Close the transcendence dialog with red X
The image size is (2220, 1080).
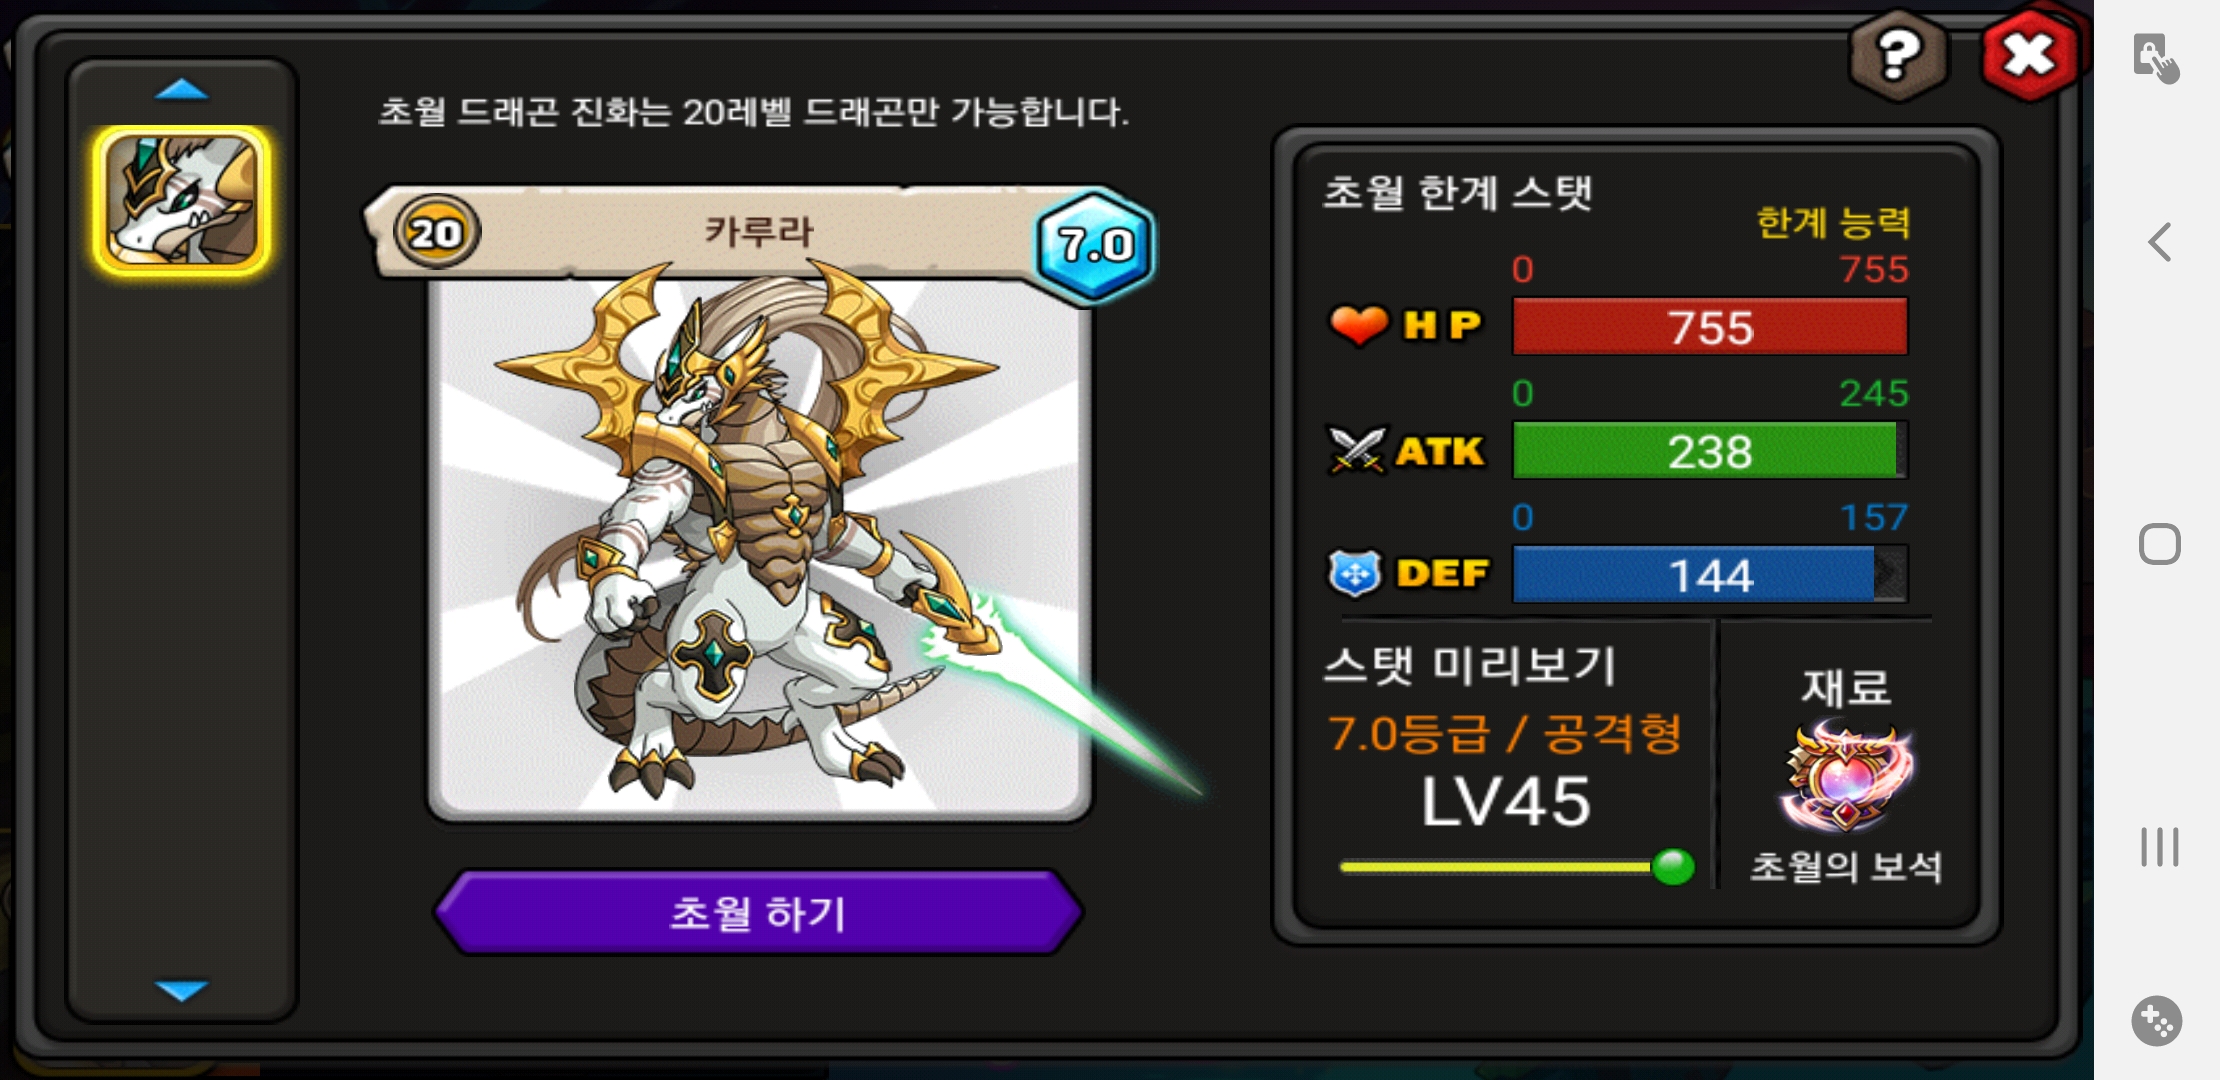coord(2030,55)
